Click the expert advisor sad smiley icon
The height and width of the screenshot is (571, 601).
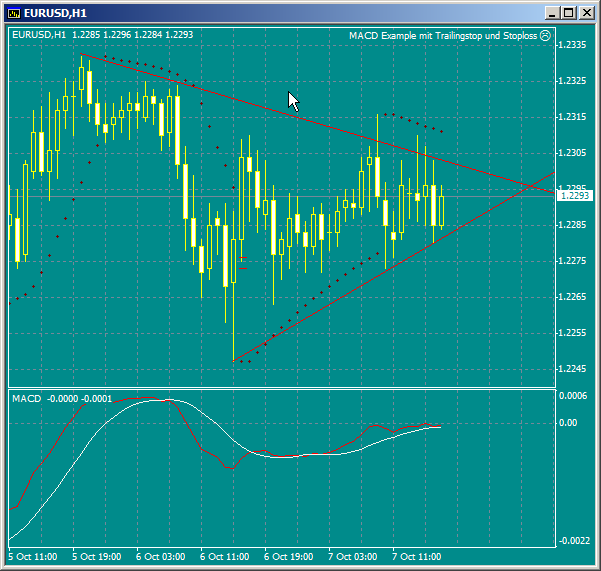pyautogui.click(x=545, y=35)
